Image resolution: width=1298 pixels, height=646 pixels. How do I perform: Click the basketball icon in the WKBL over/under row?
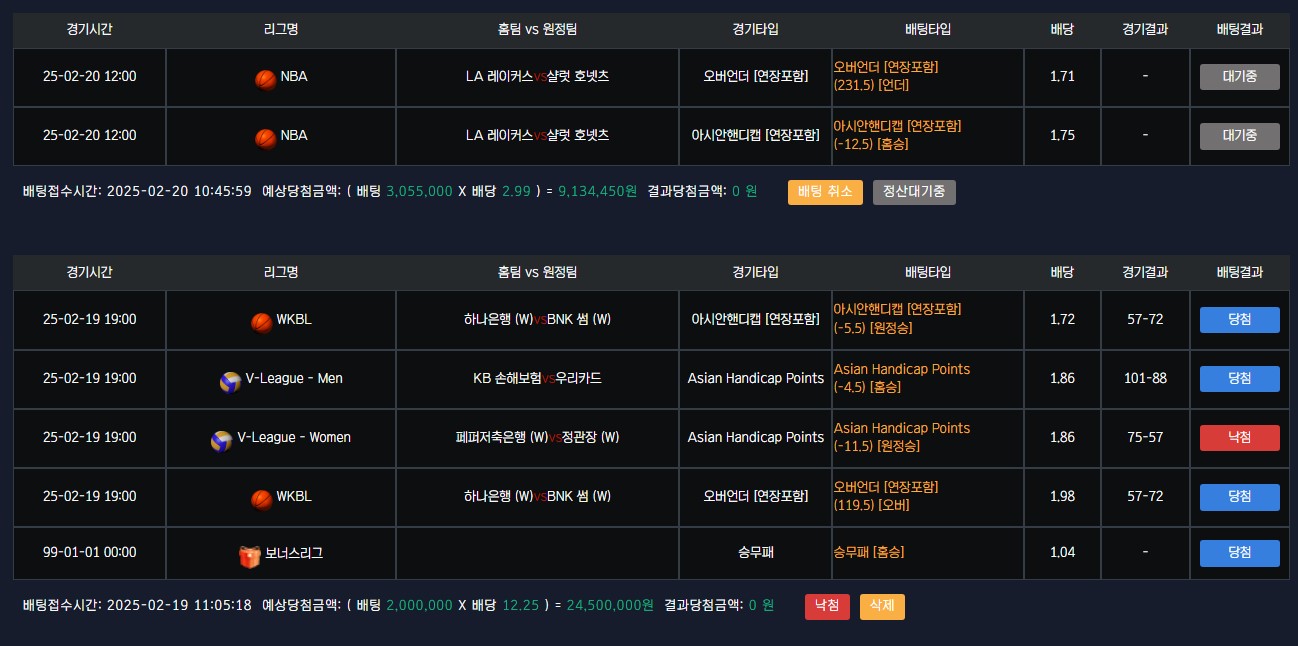coord(261,498)
